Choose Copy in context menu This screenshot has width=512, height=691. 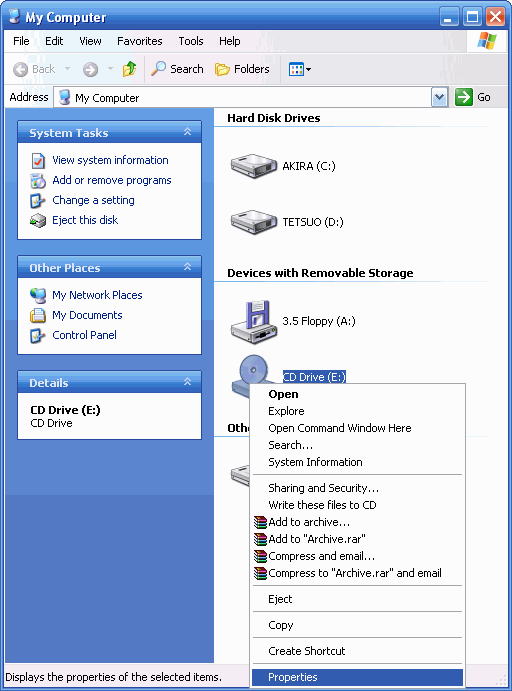(x=357, y=625)
